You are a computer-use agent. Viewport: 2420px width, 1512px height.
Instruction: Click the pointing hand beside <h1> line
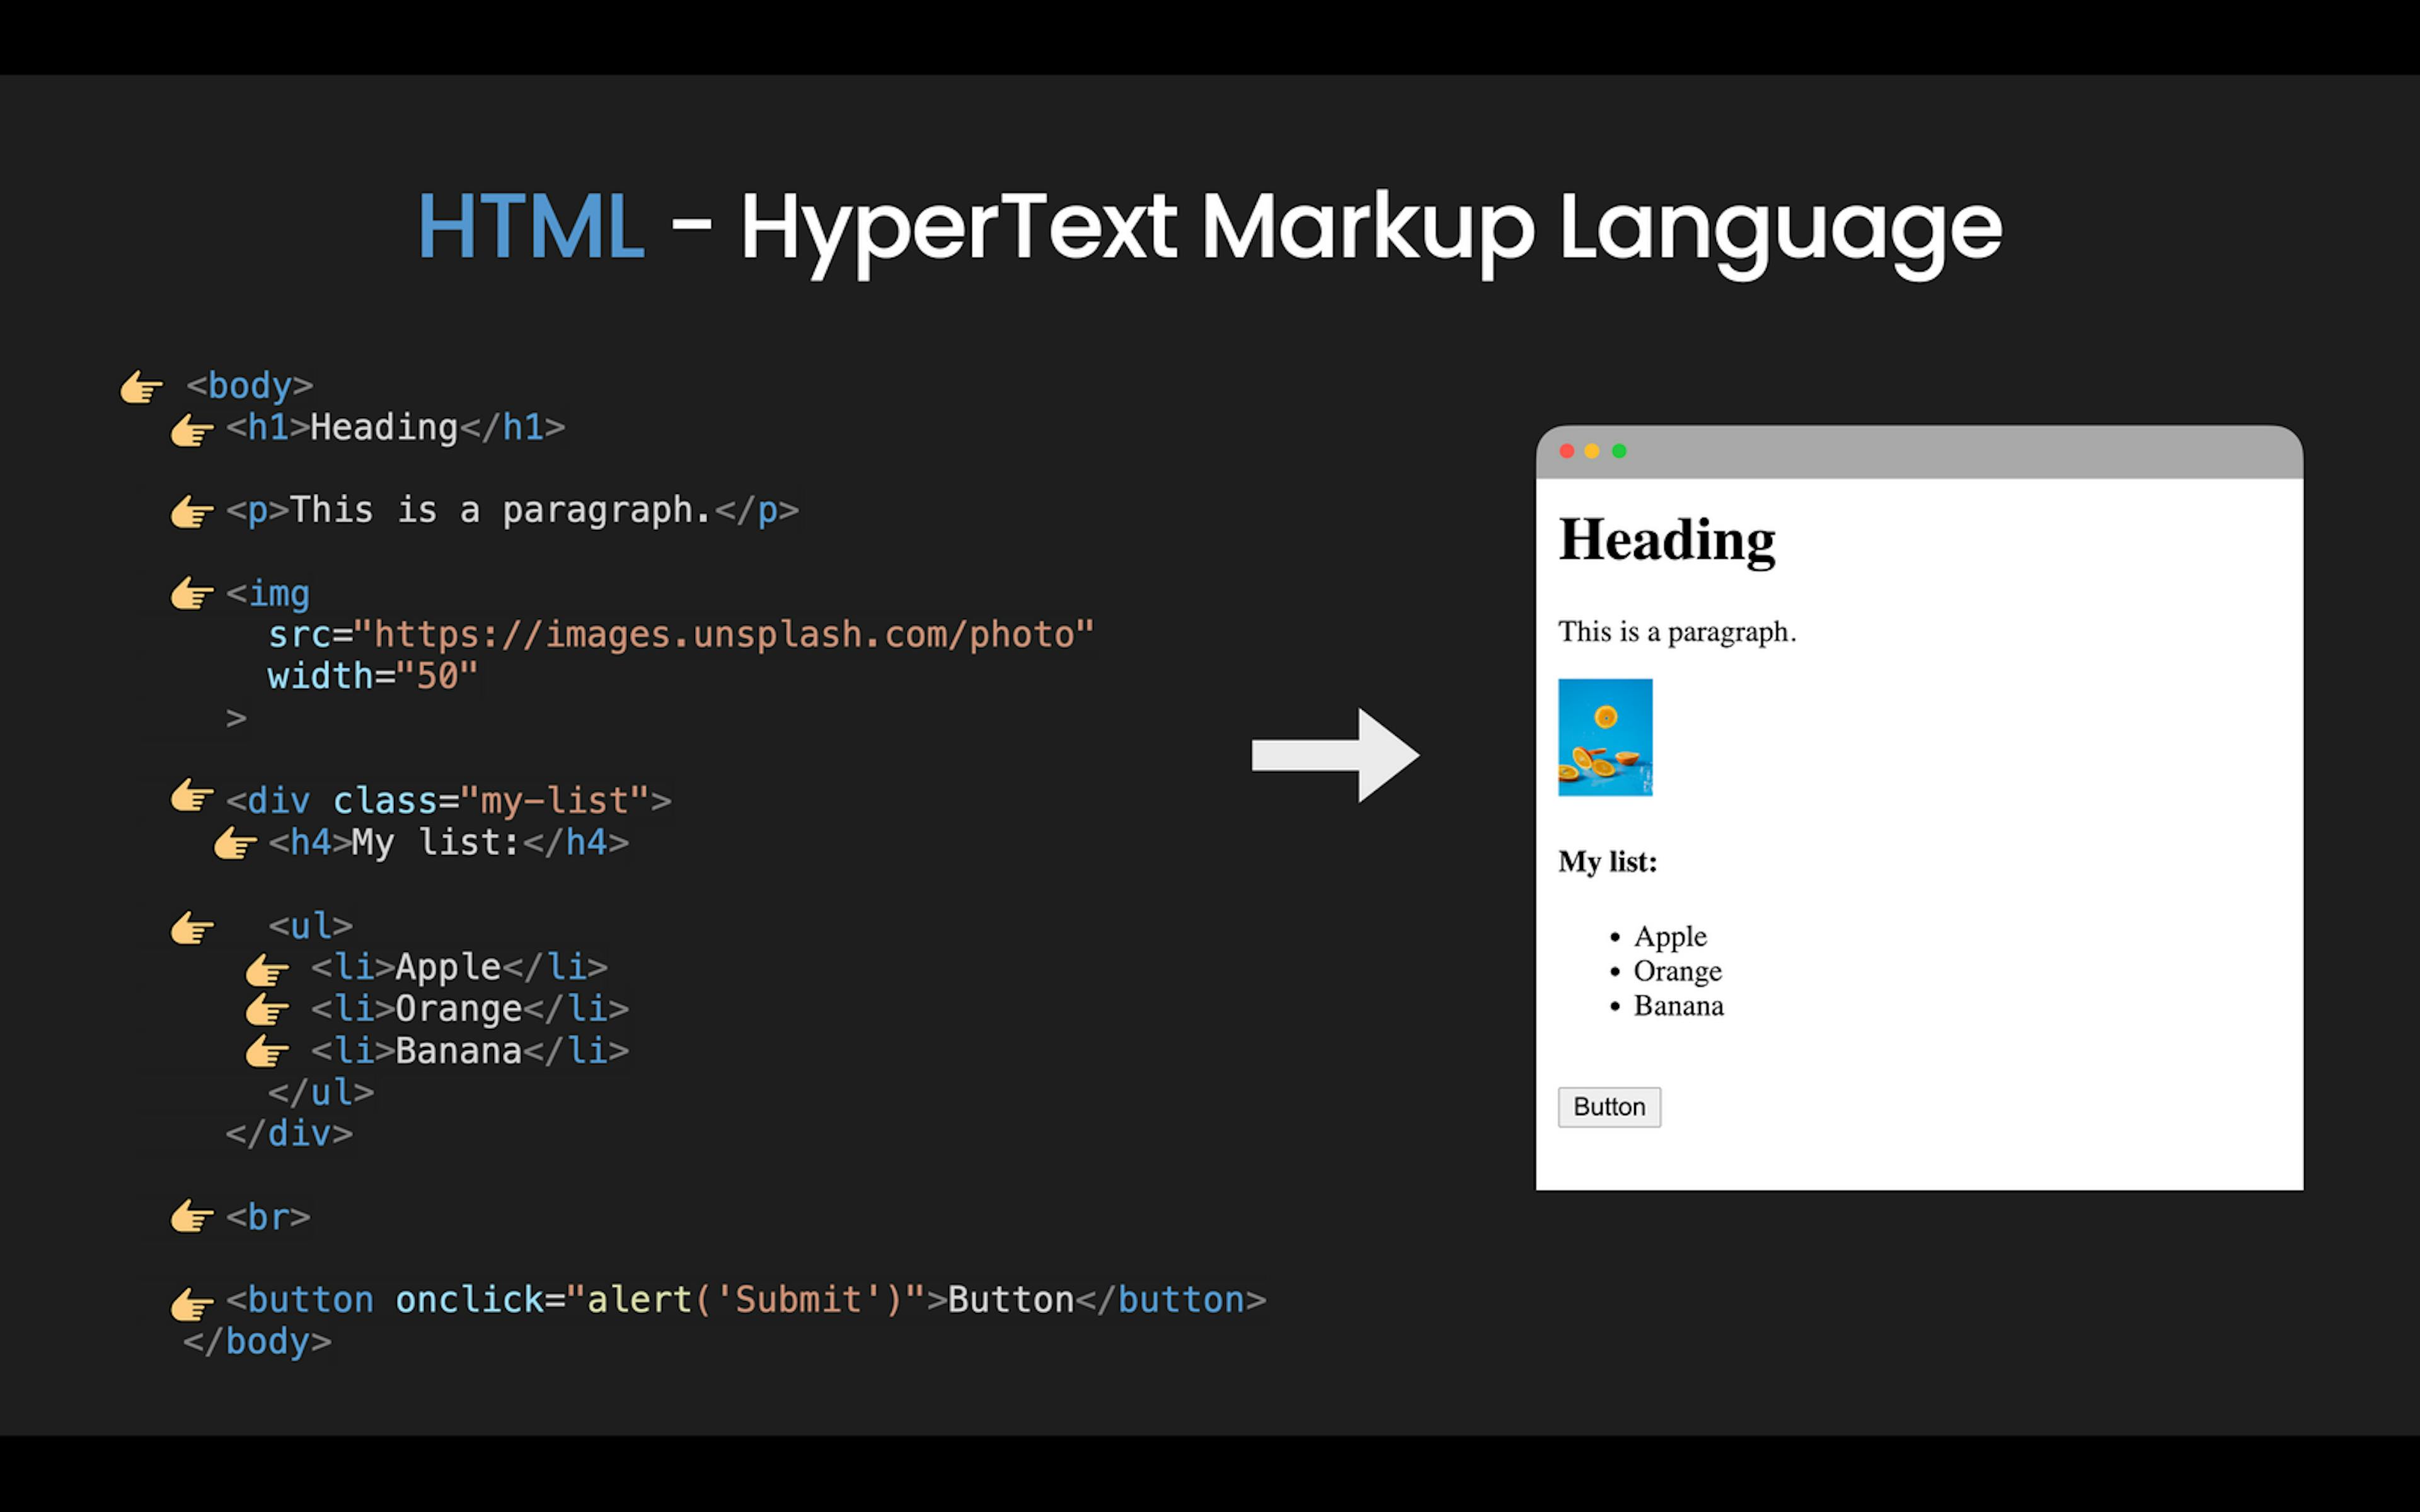pos(191,431)
